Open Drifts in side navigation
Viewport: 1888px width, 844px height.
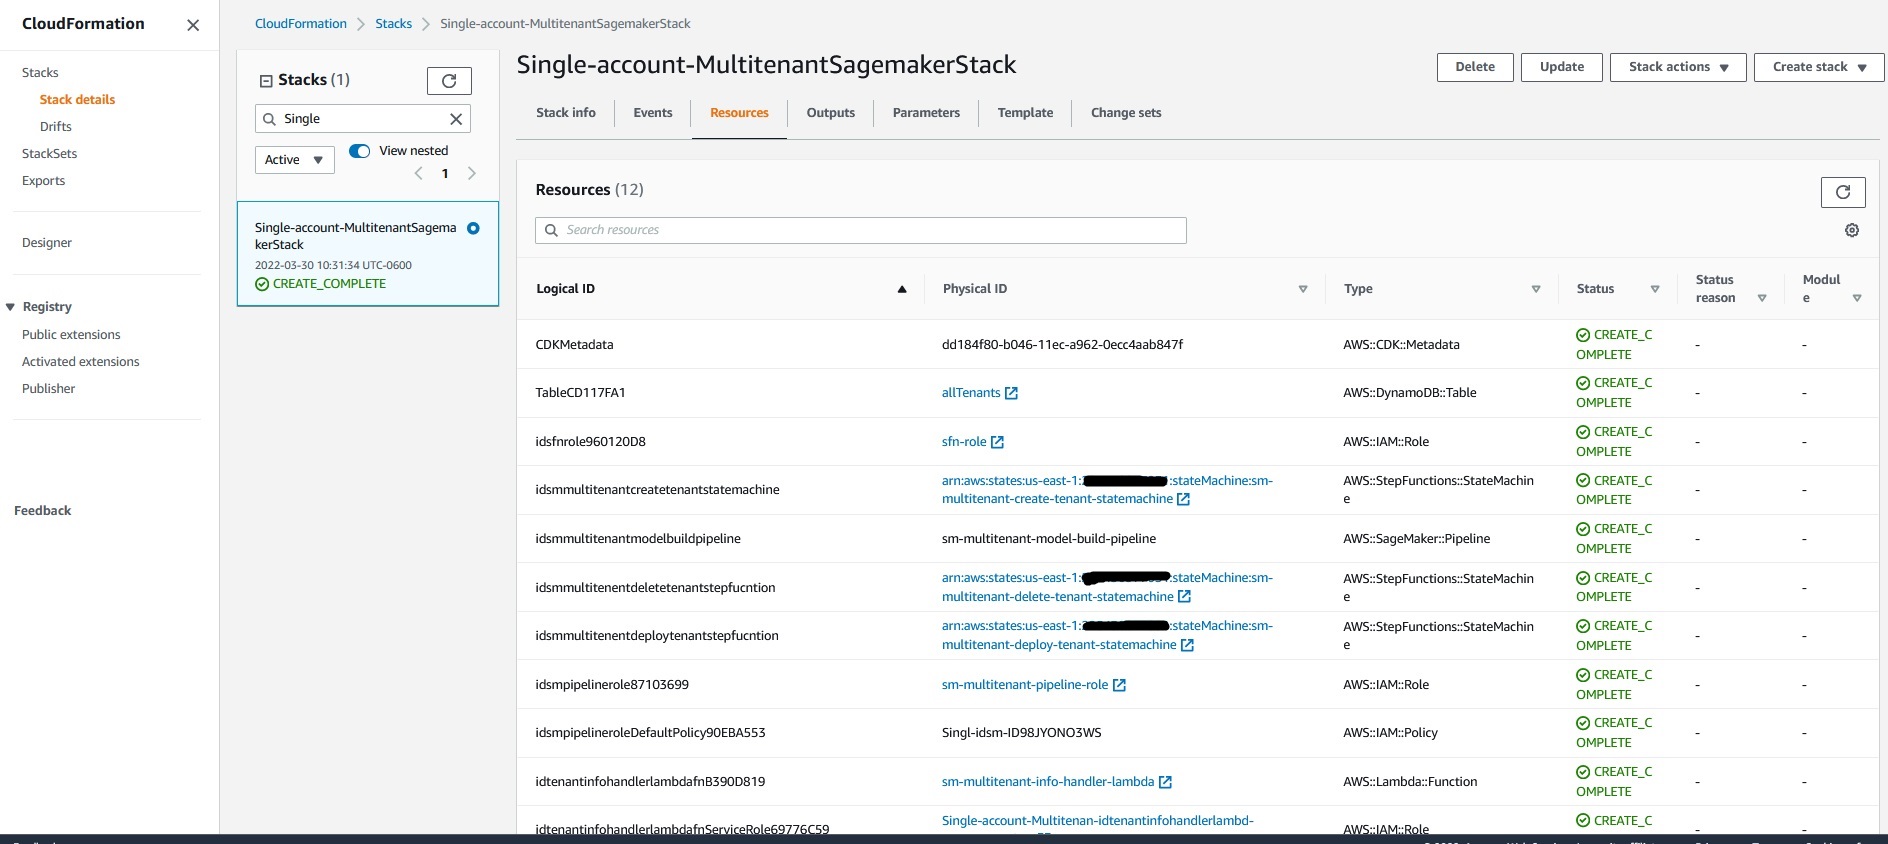coord(56,127)
